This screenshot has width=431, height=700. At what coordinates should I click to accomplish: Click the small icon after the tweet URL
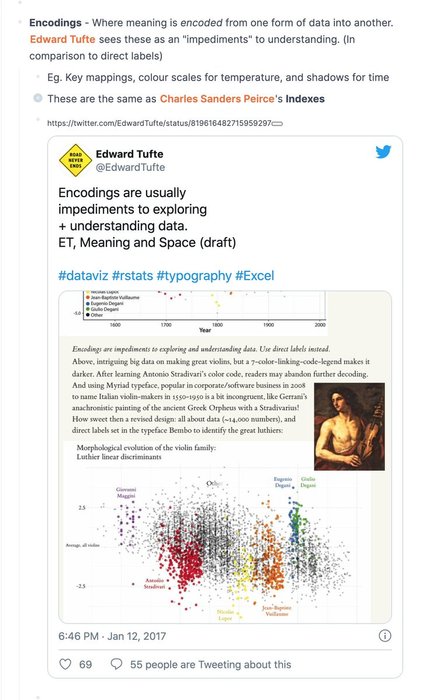click(277, 124)
